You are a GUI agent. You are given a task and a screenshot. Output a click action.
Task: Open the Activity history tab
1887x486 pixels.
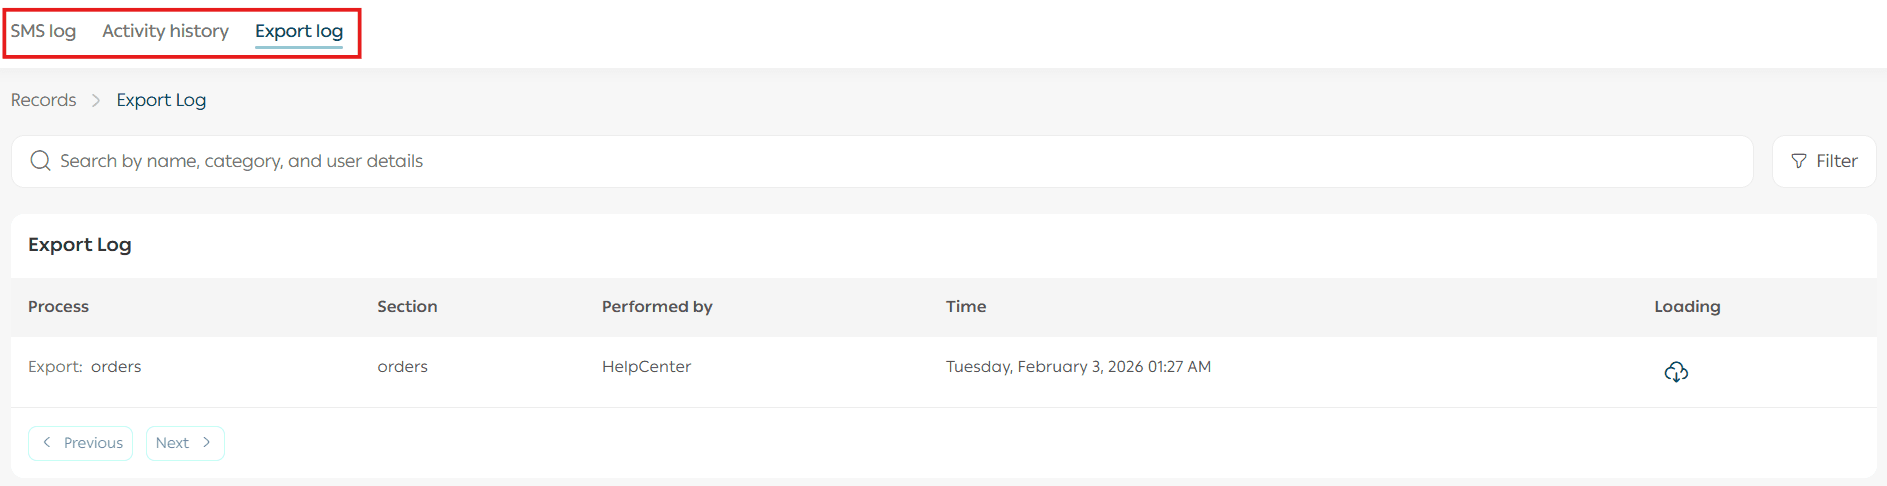point(165,31)
